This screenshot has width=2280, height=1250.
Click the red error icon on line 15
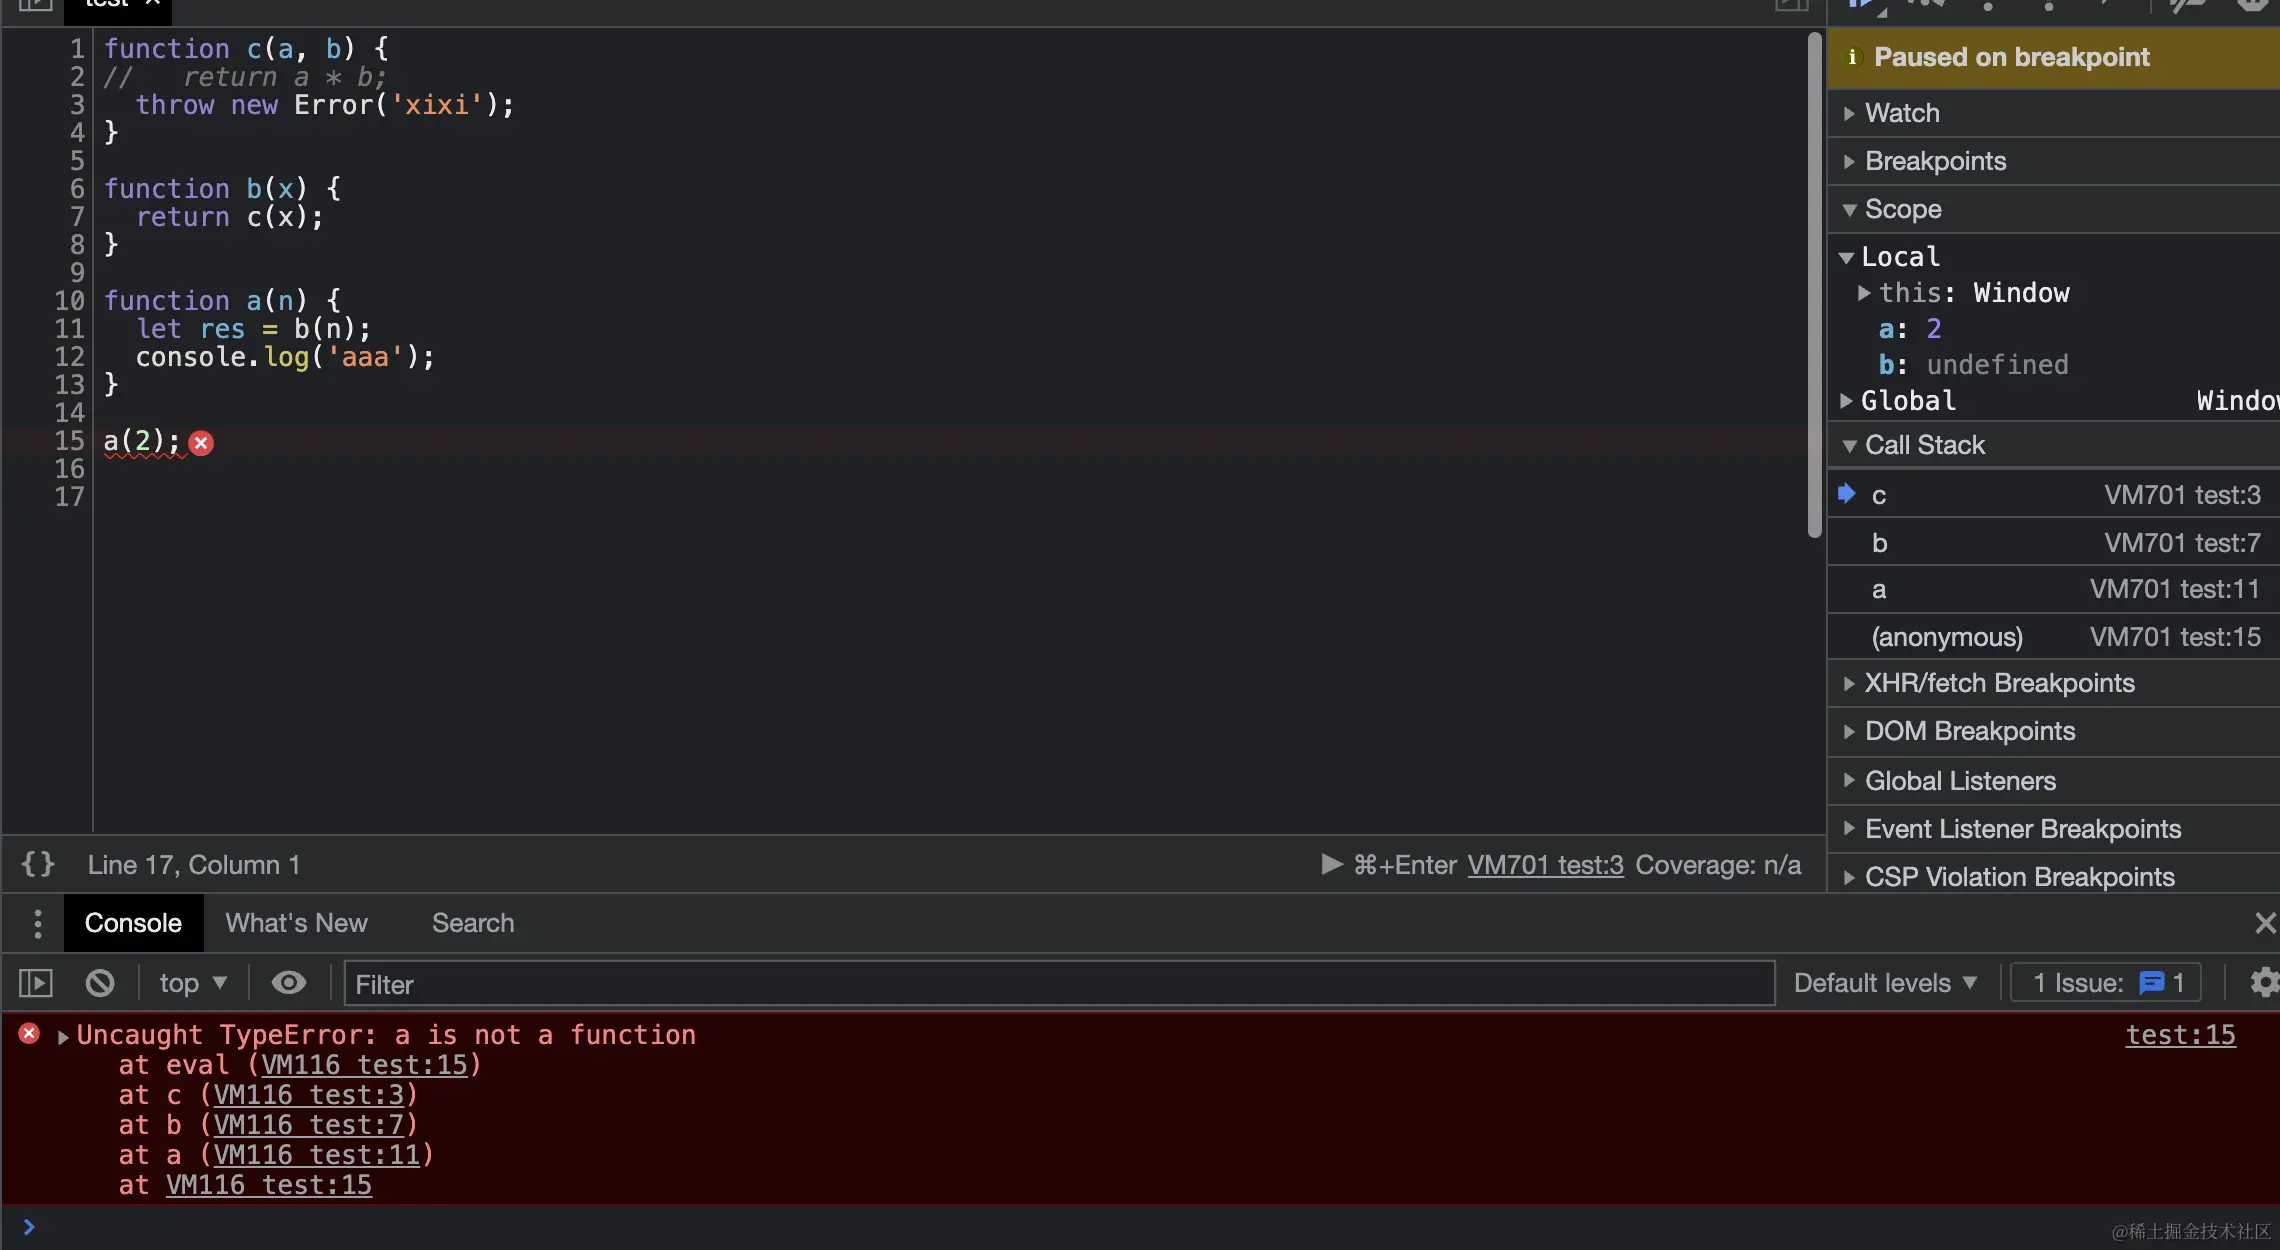tap(201, 443)
